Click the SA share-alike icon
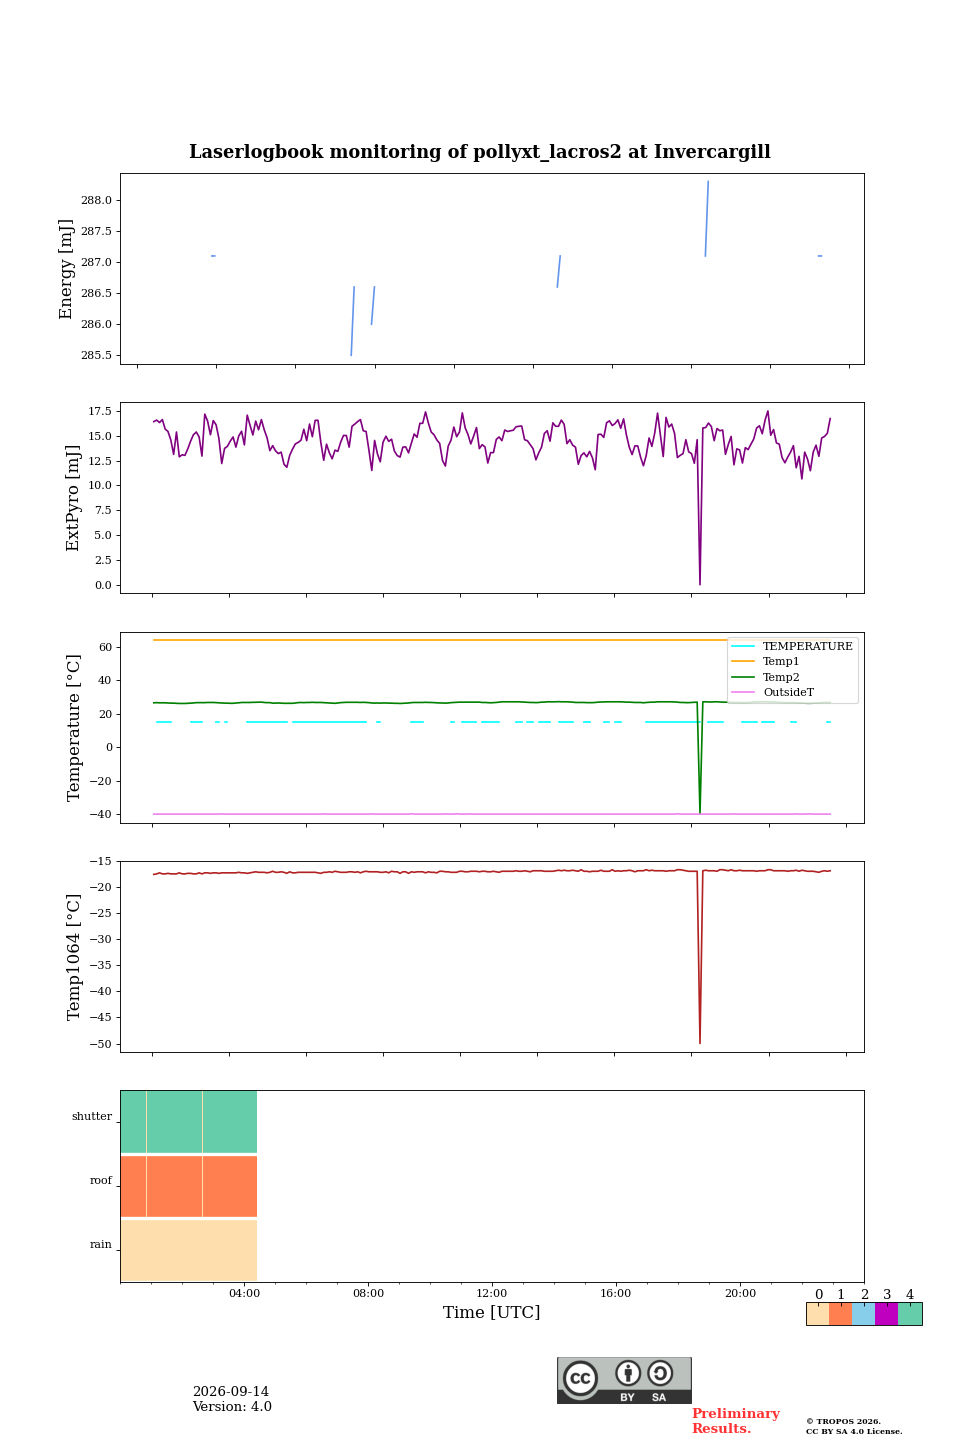 pyautogui.click(x=660, y=1373)
